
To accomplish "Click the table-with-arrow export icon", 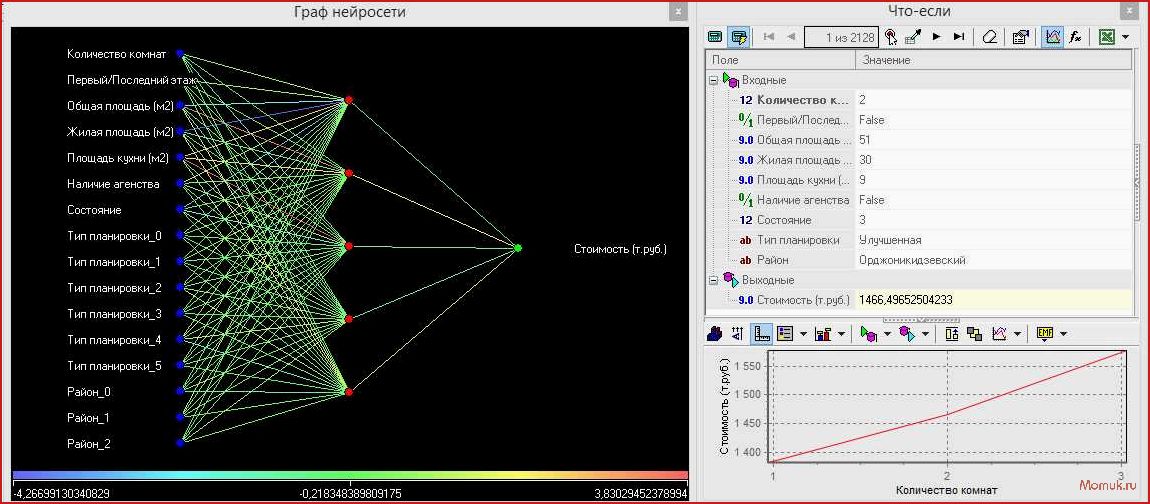I will [x=913, y=37].
